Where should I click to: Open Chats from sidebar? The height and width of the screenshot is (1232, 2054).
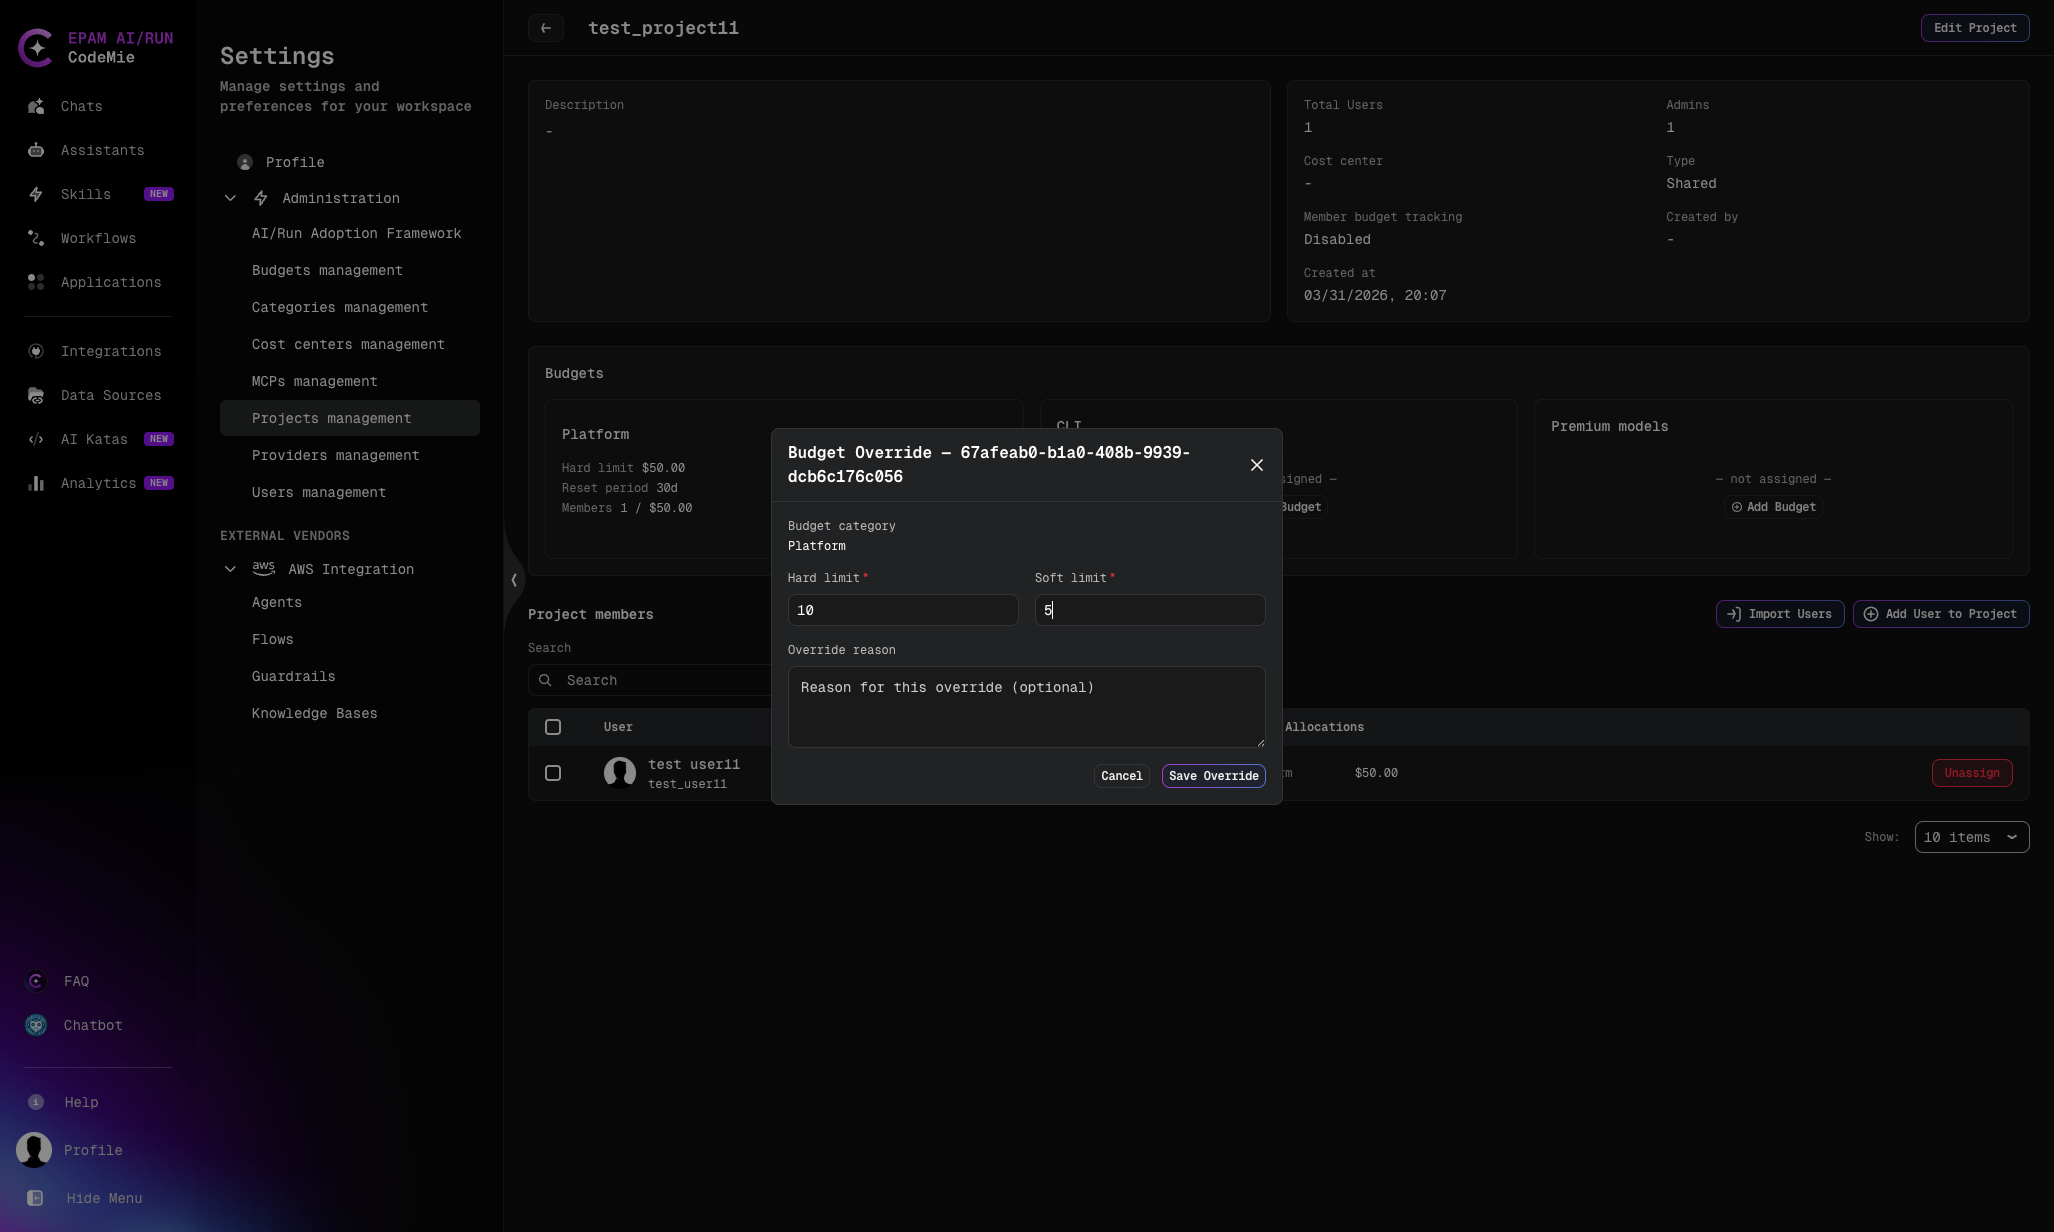pos(81,106)
